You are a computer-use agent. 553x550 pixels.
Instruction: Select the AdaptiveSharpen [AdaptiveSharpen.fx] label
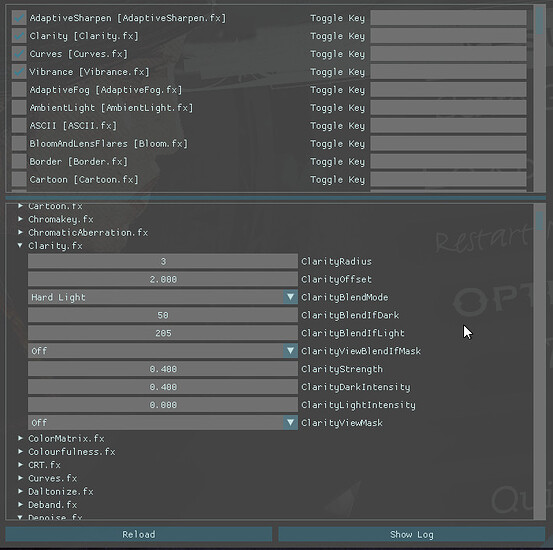[x=128, y=18]
